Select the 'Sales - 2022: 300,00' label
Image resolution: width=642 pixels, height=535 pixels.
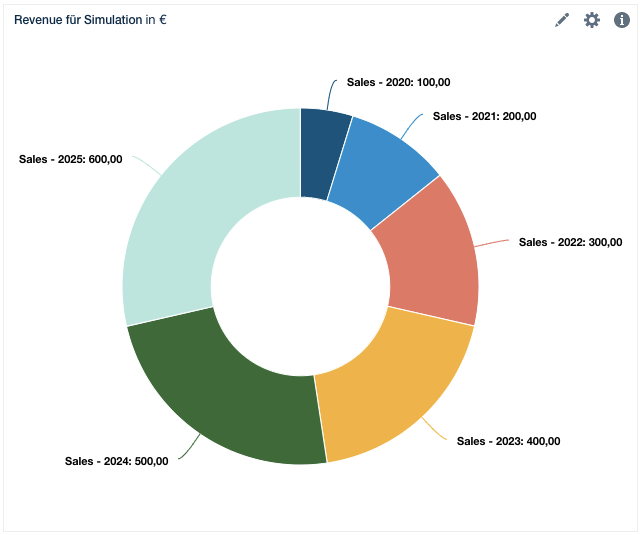pyautogui.click(x=570, y=242)
